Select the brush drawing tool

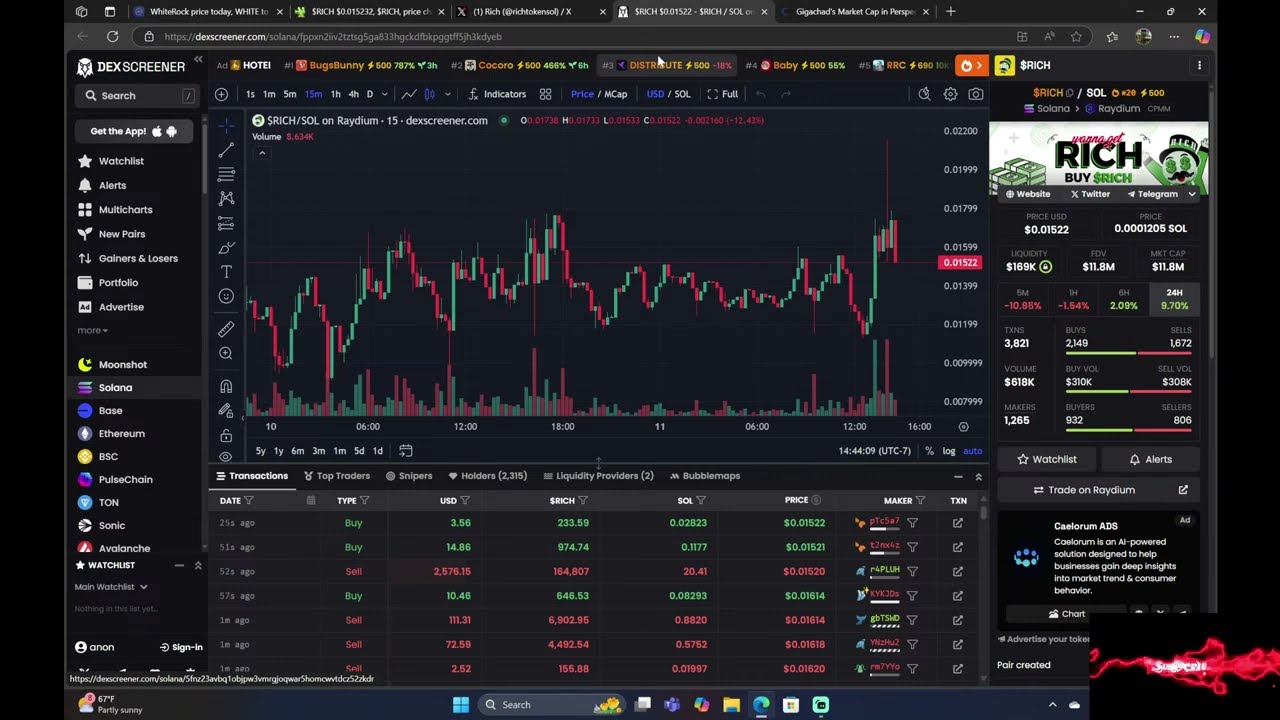tap(226, 247)
